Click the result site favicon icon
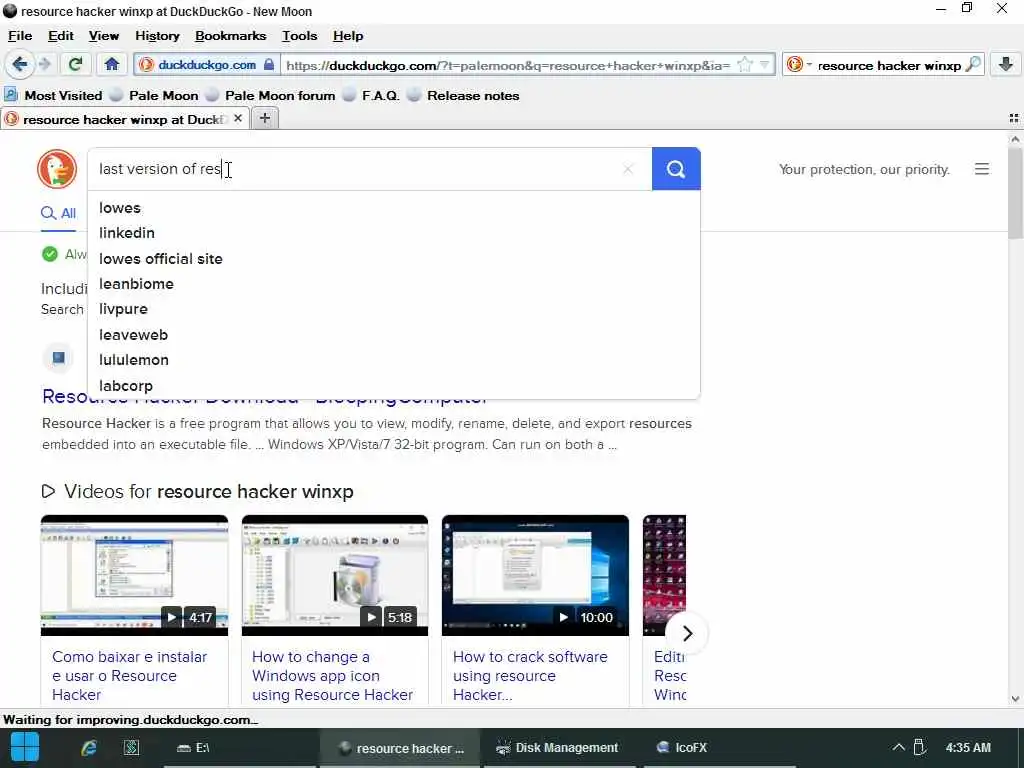Image resolution: width=1024 pixels, height=768 pixels. tap(58, 358)
